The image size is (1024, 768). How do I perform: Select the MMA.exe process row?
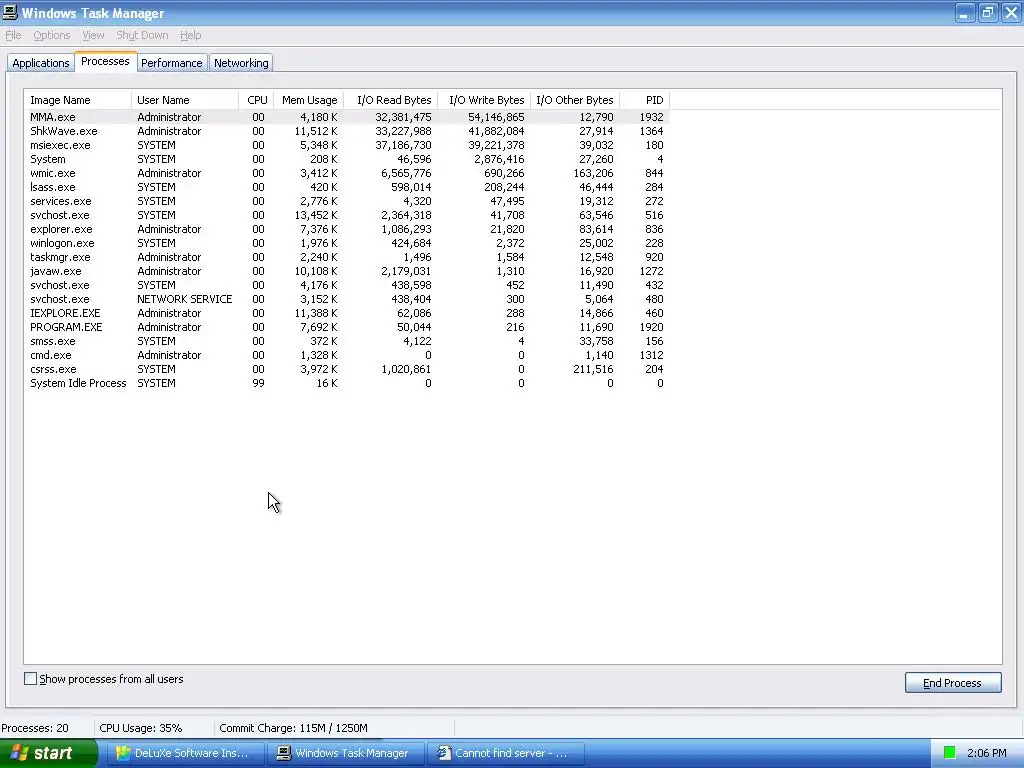pos(347,117)
